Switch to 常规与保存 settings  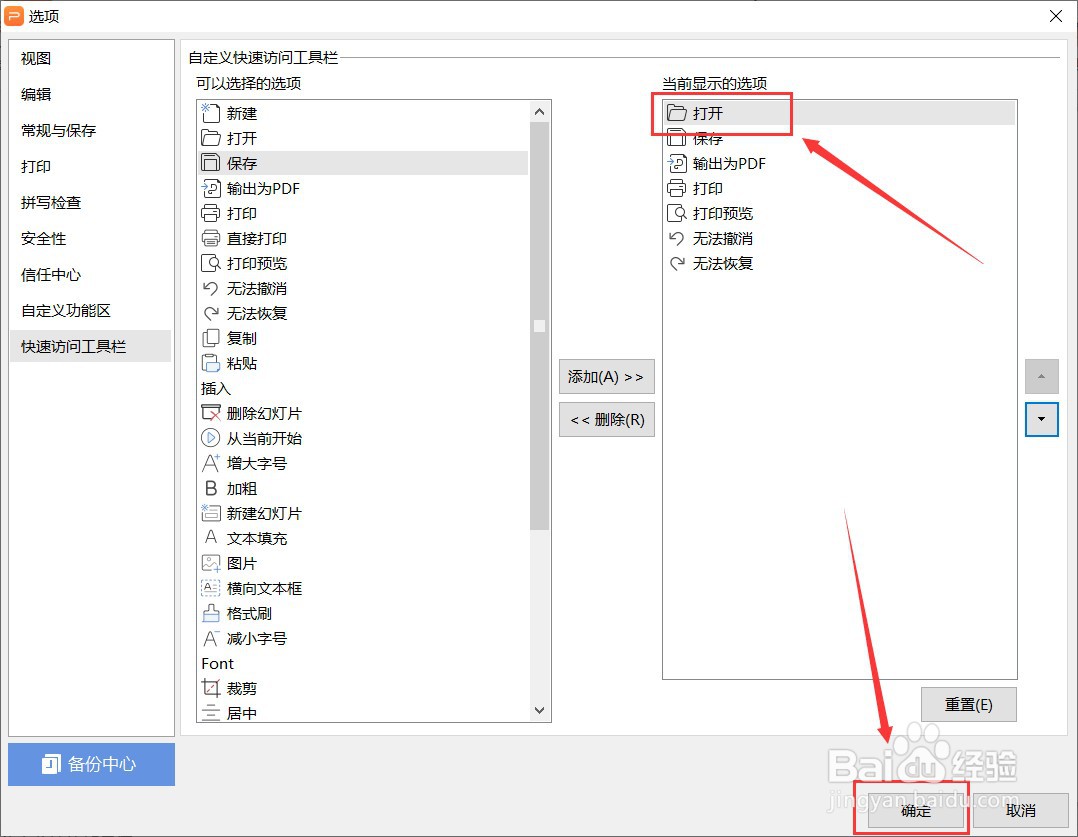[x=91, y=130]
